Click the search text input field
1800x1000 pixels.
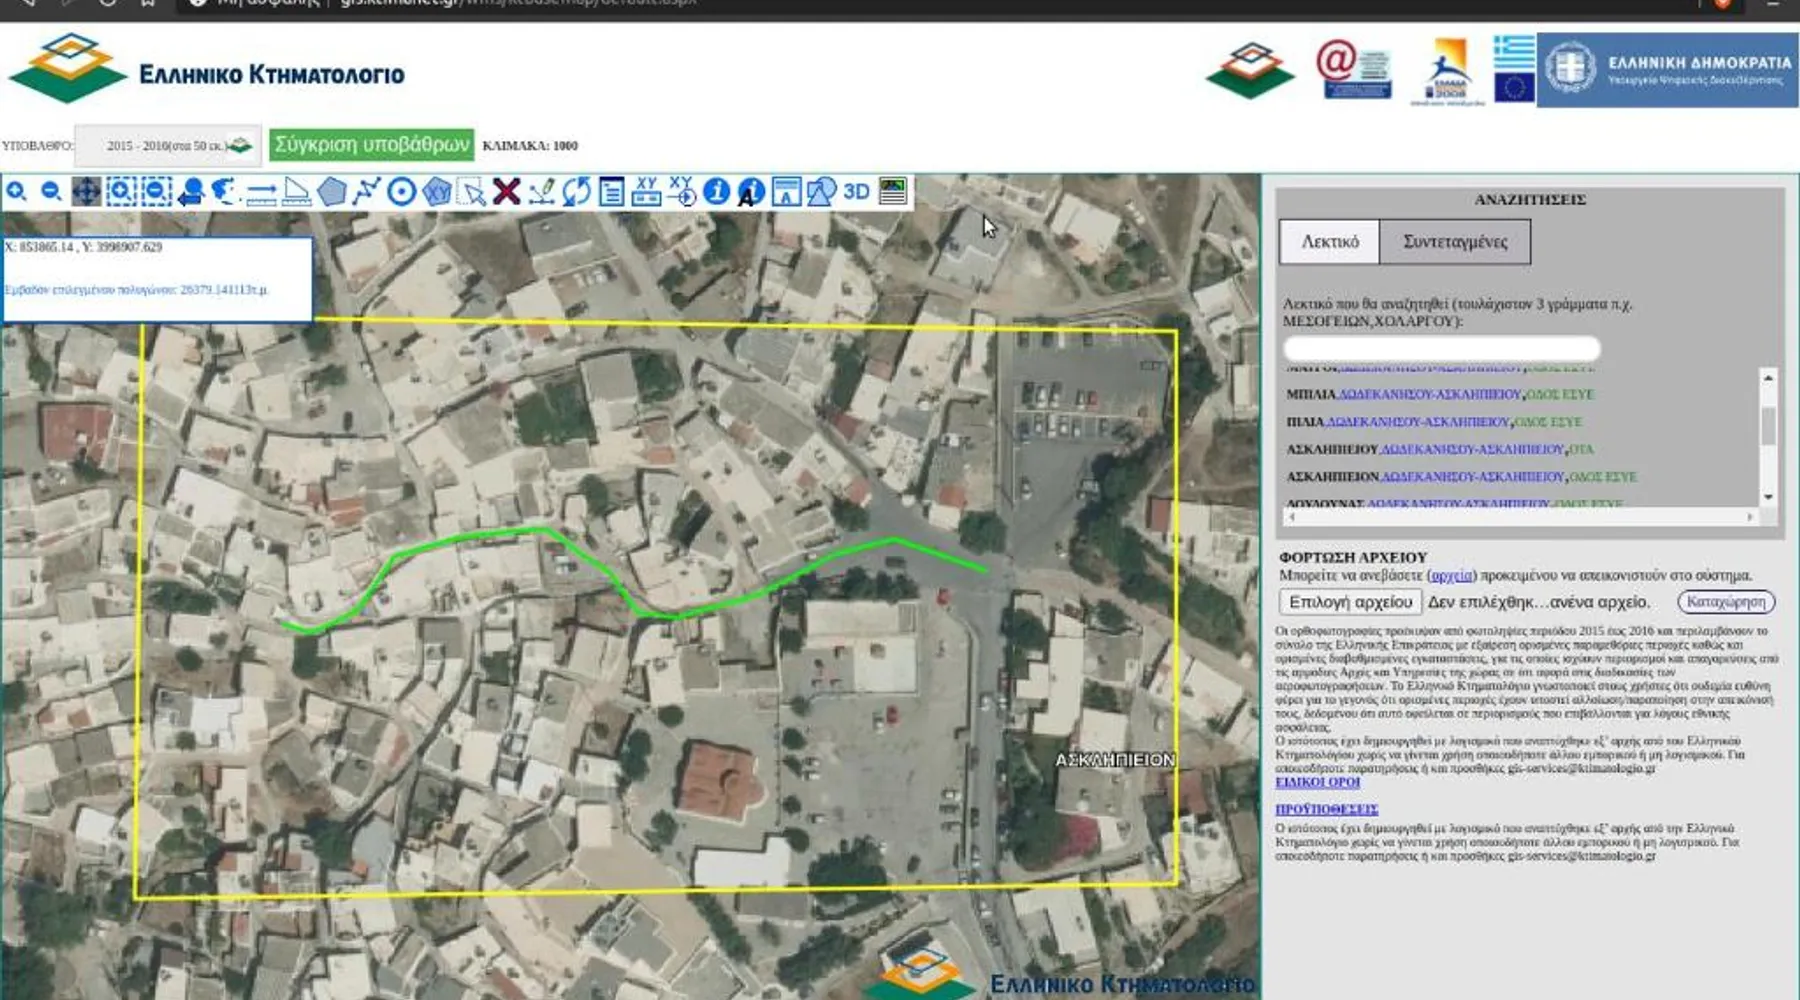1441,348
